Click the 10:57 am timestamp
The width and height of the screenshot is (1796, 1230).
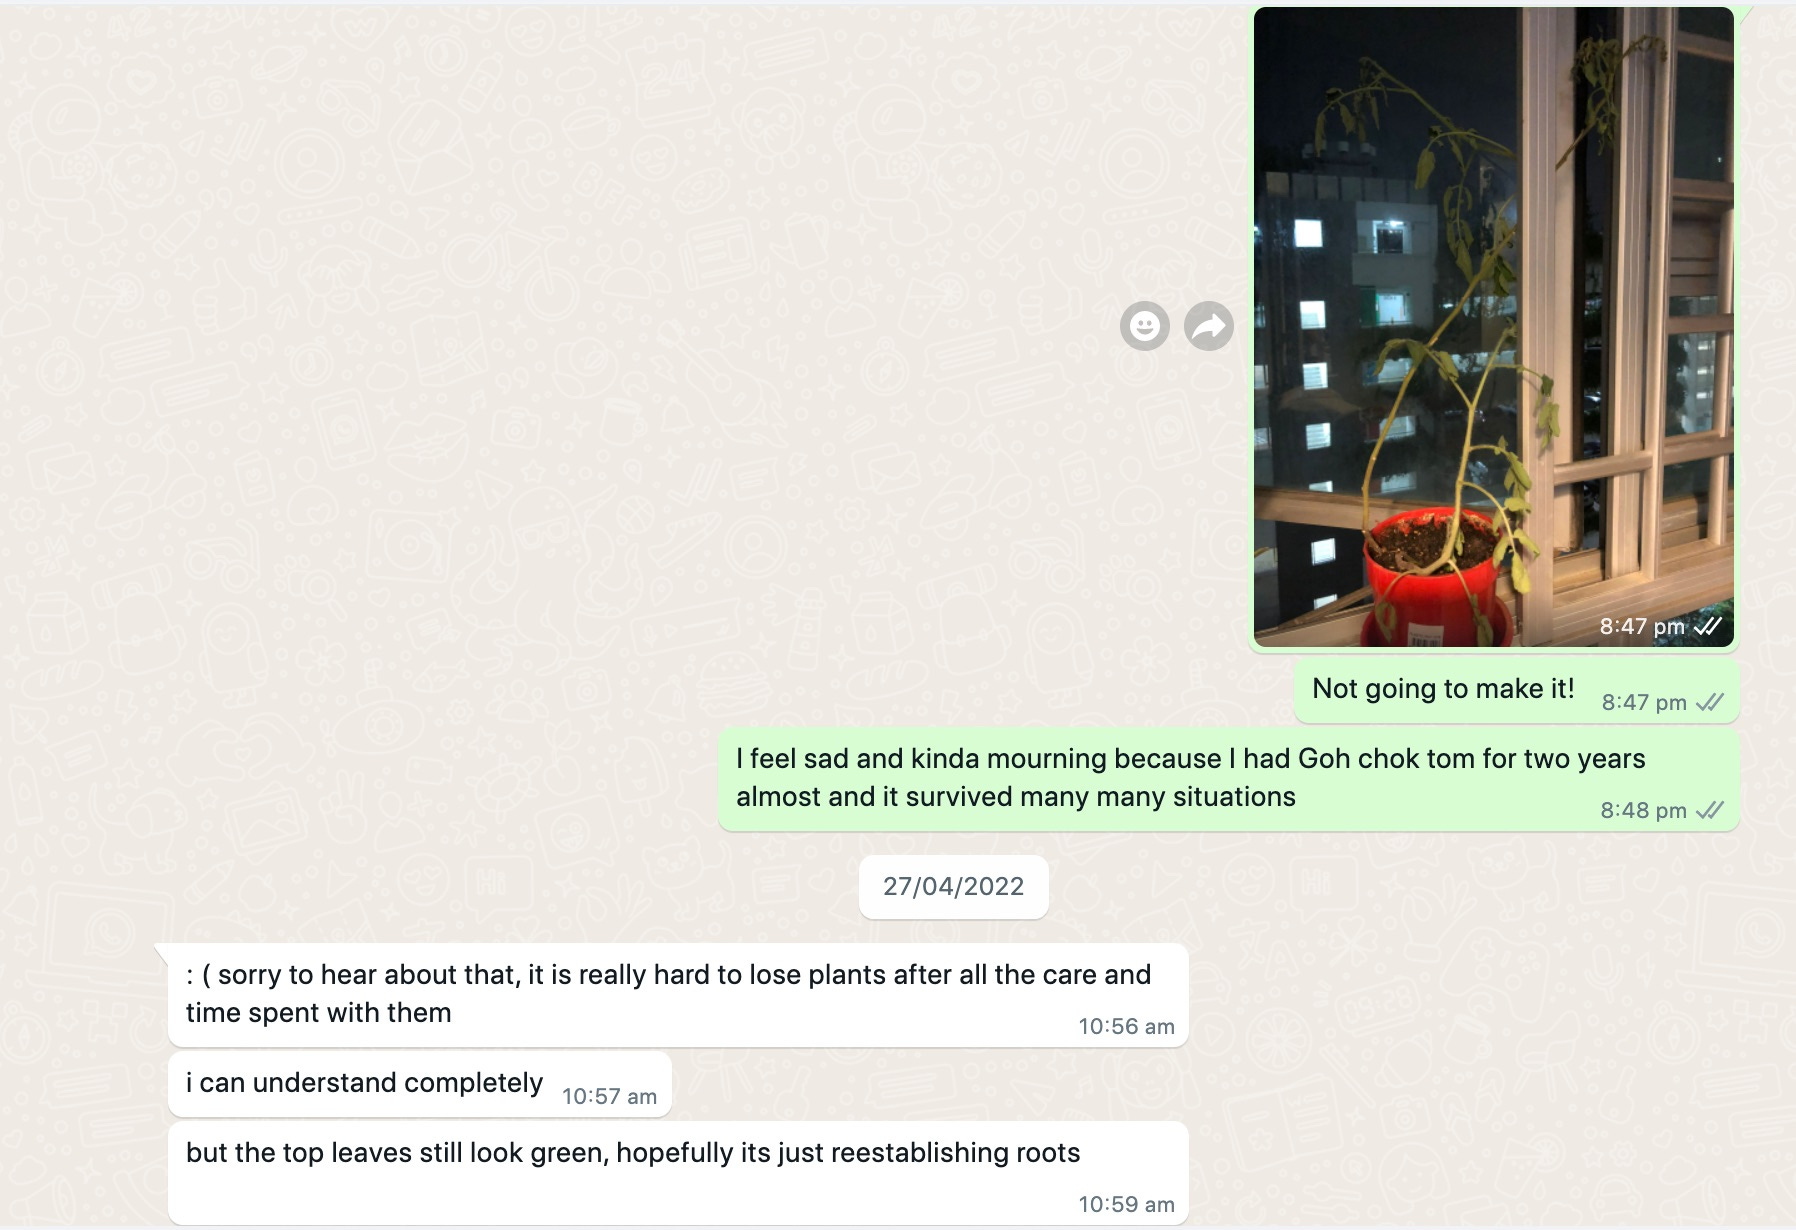609,1096
